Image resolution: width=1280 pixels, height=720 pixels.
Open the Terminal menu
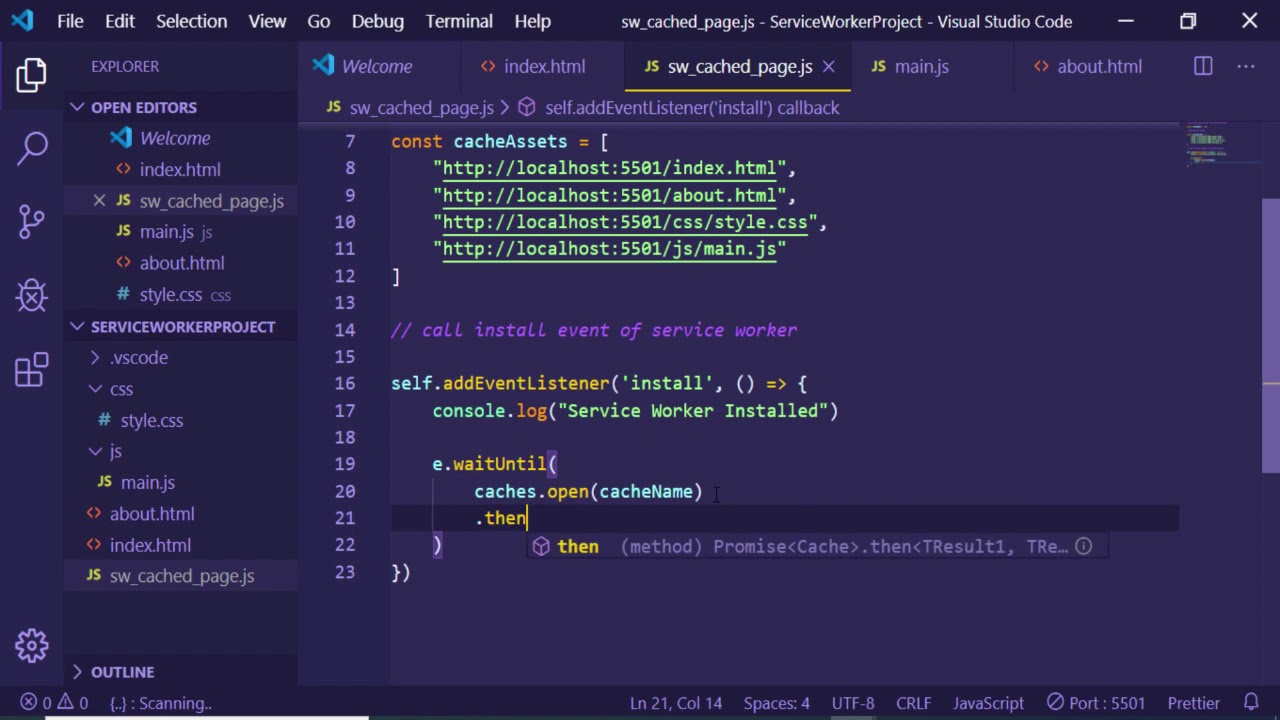pos(459,21)
